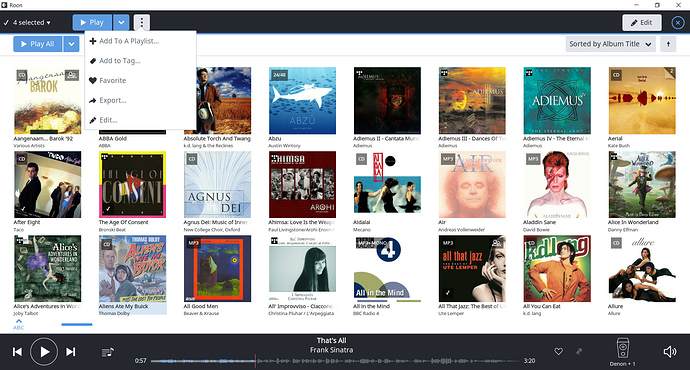
Task: Open the dropdown arrow next to Play All
Action: pyautogui.click(x=71, y=44)
